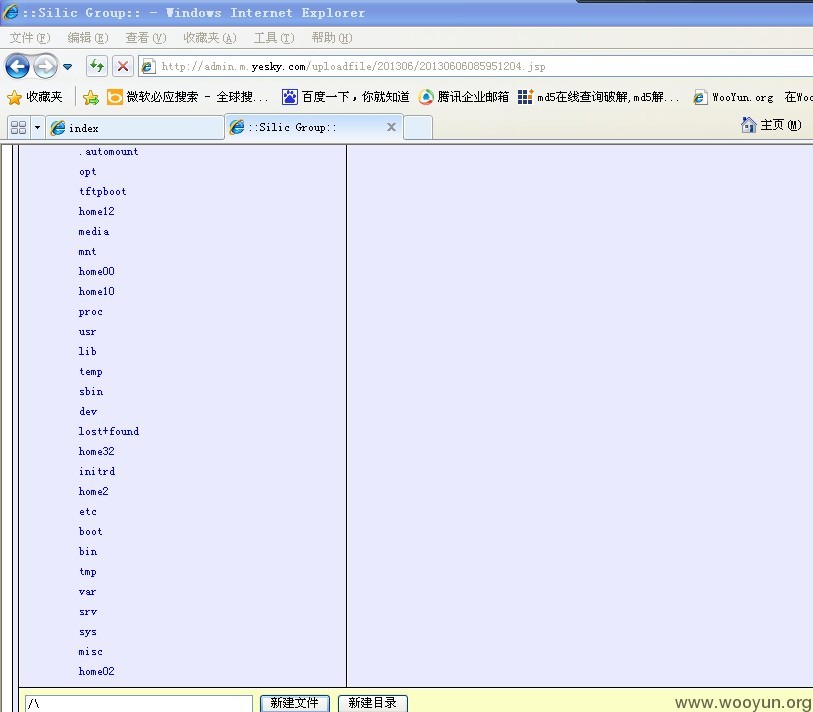Click the Home page house icon
813x712 pixels.
748,124
